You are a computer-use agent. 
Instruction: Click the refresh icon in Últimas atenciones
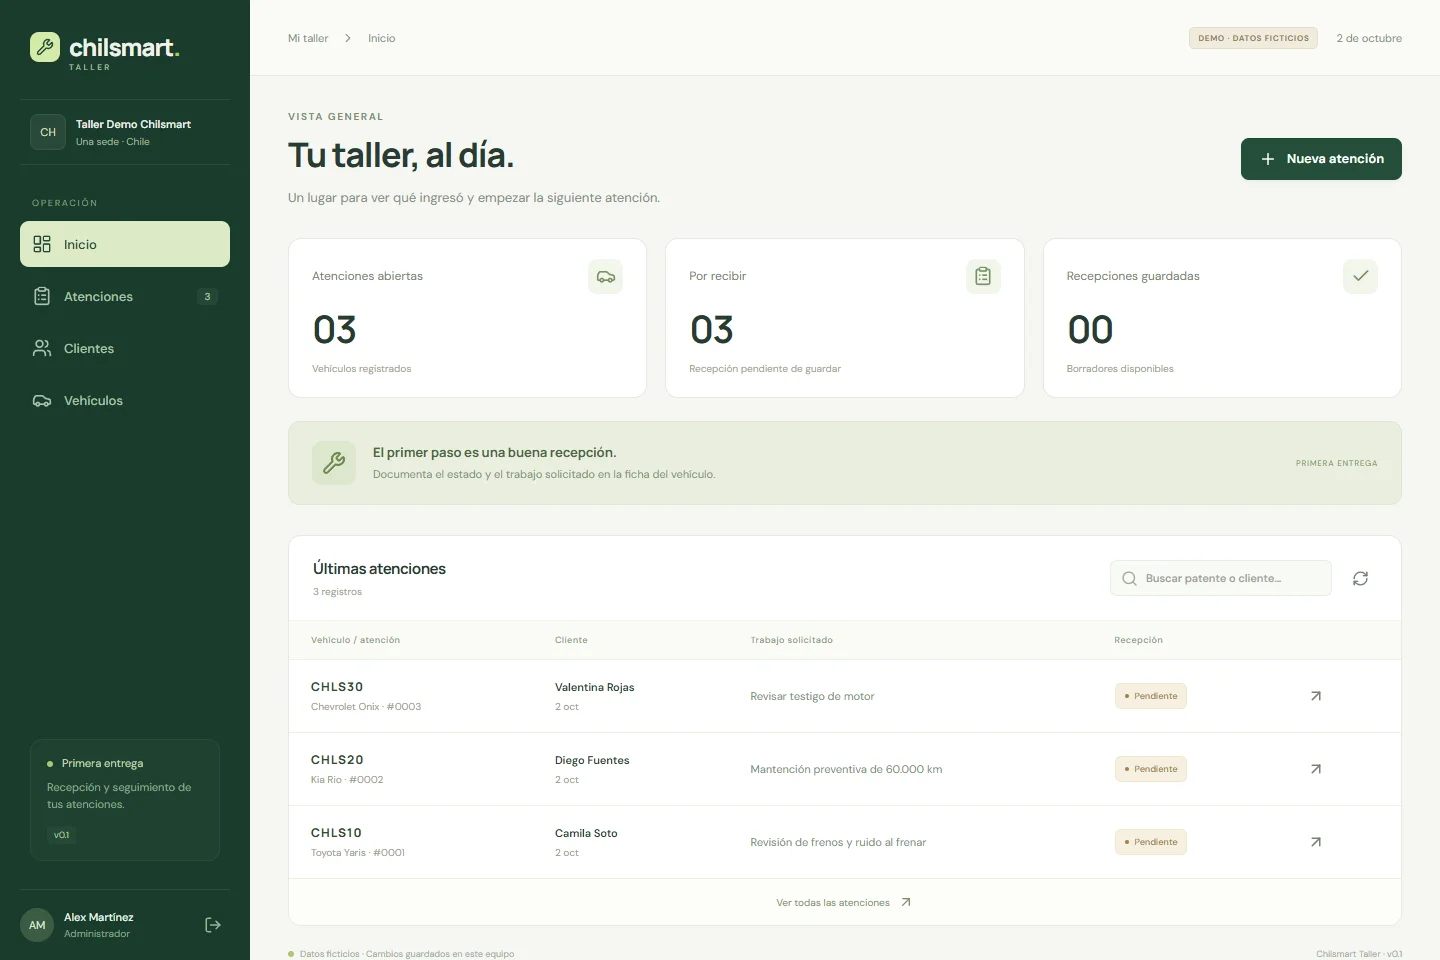click(x=1360, y=578)
